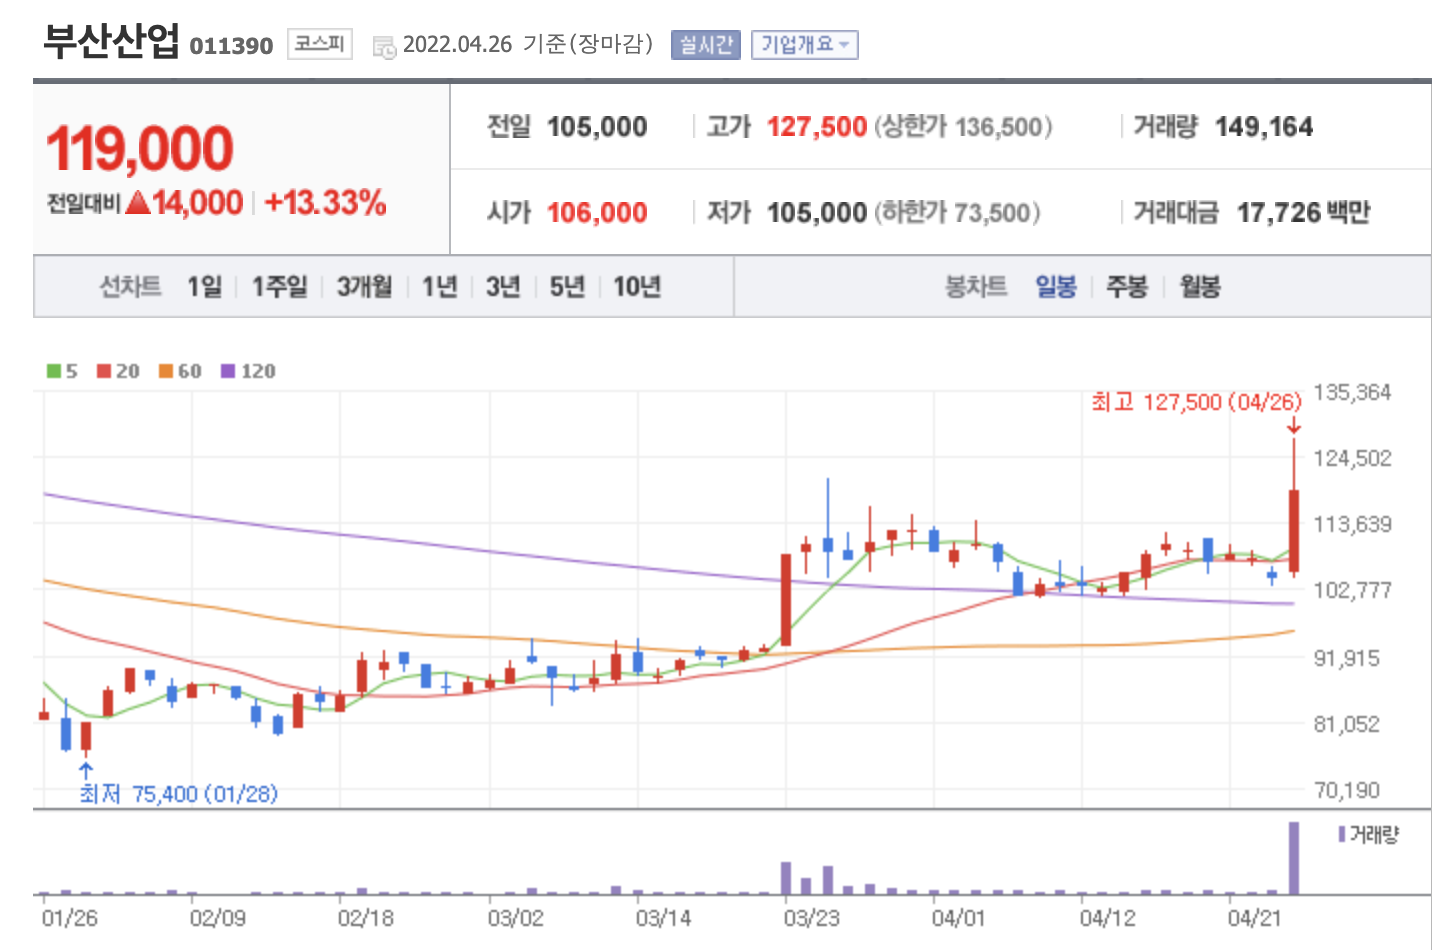
Task: Click the stock name 부산산업
Action: coord(111,41)
